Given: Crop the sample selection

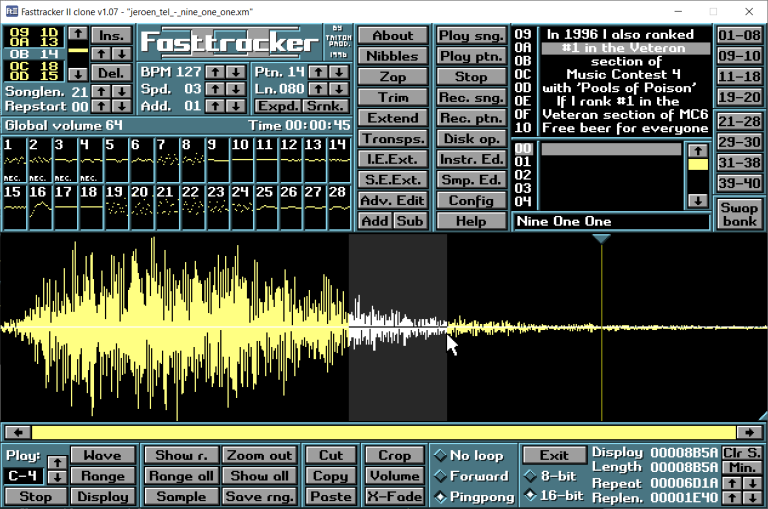Looking at the screenshot, I should pos(395,456).
